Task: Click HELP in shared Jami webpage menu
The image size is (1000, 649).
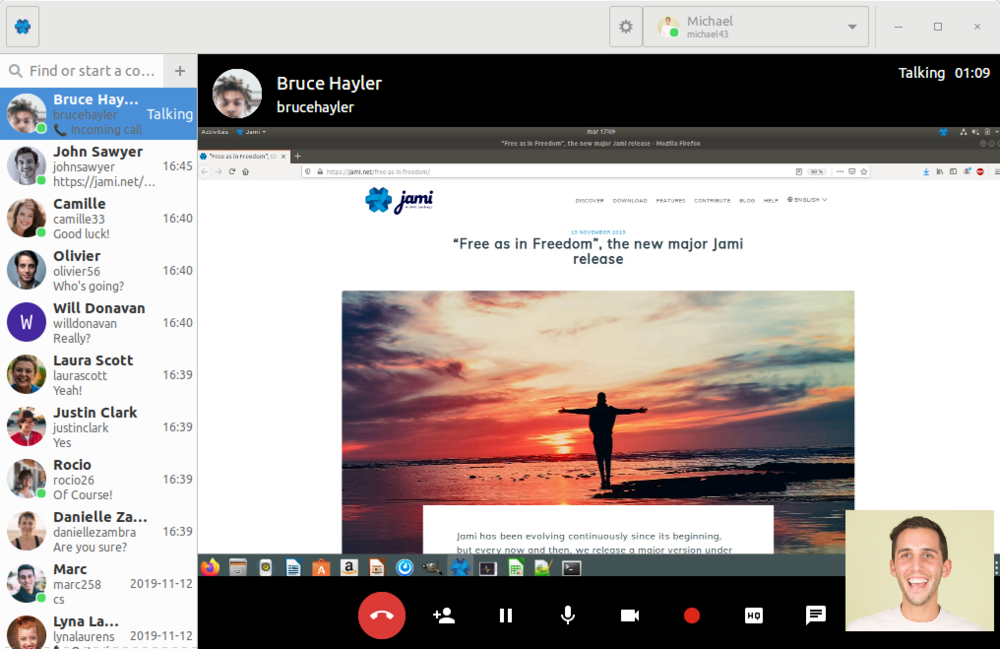Action: pos(771,201)
